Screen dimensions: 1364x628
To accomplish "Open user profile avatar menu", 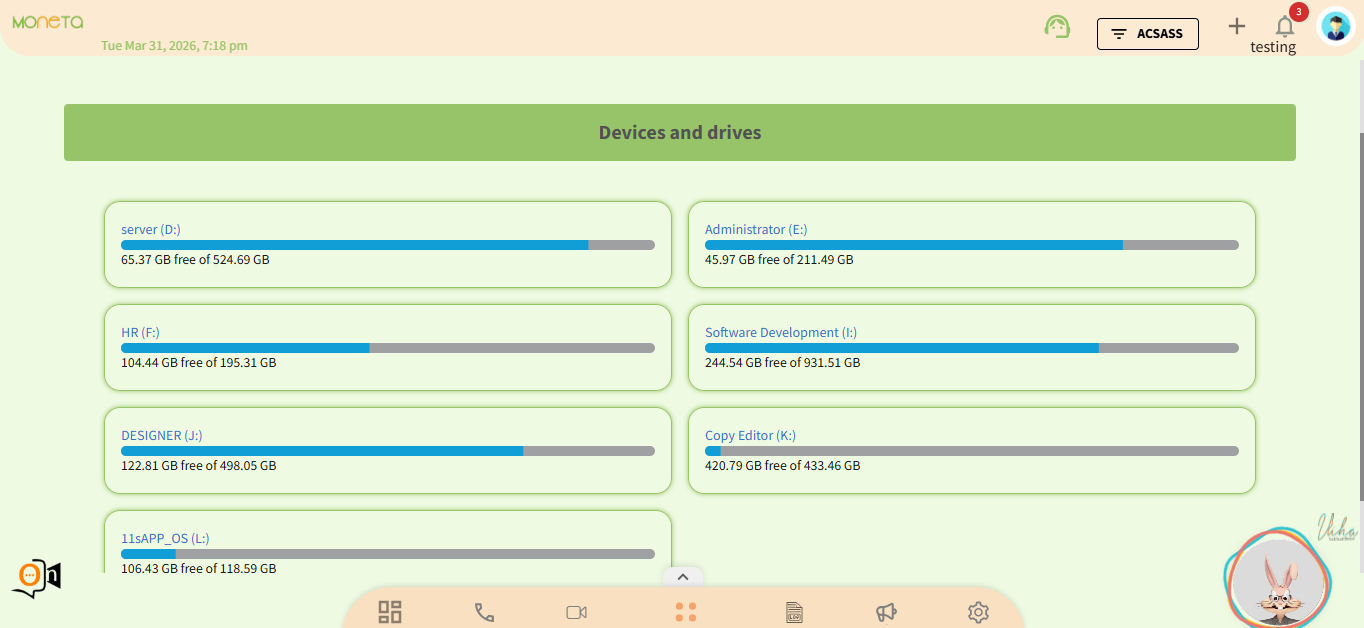I will [x=1336, y=27].
